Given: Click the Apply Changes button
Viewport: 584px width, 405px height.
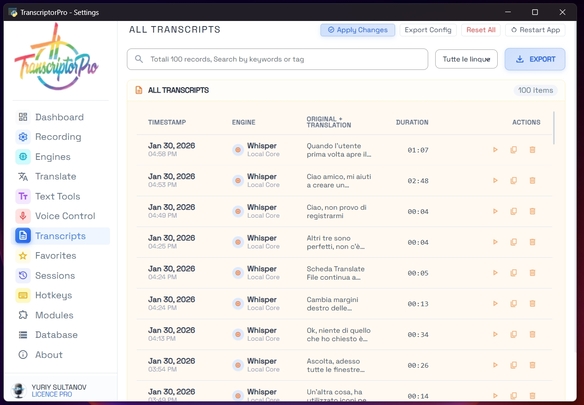Looking at the screenshot, I should click(x=358, y=30).
